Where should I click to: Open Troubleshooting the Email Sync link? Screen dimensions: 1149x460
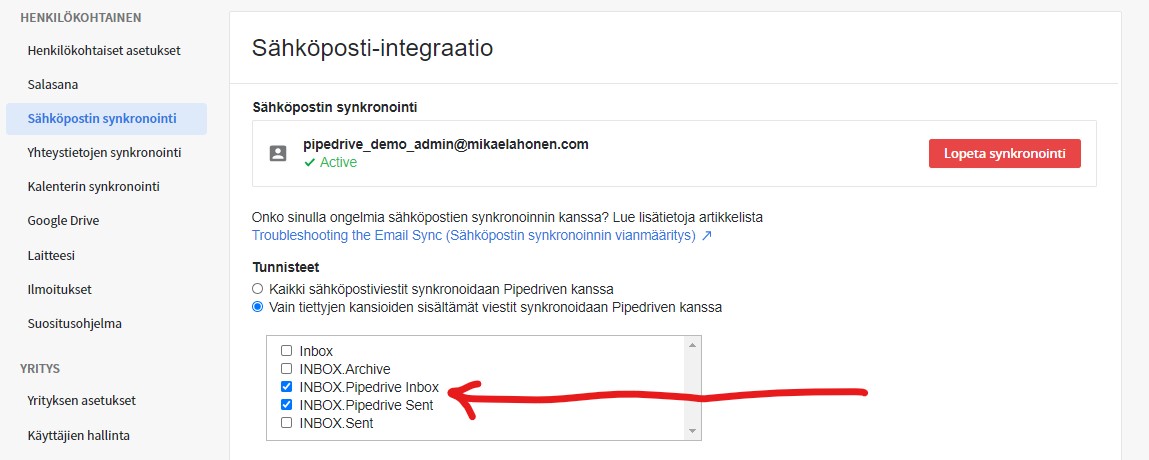pyautogui.click(x=473, y=236)
